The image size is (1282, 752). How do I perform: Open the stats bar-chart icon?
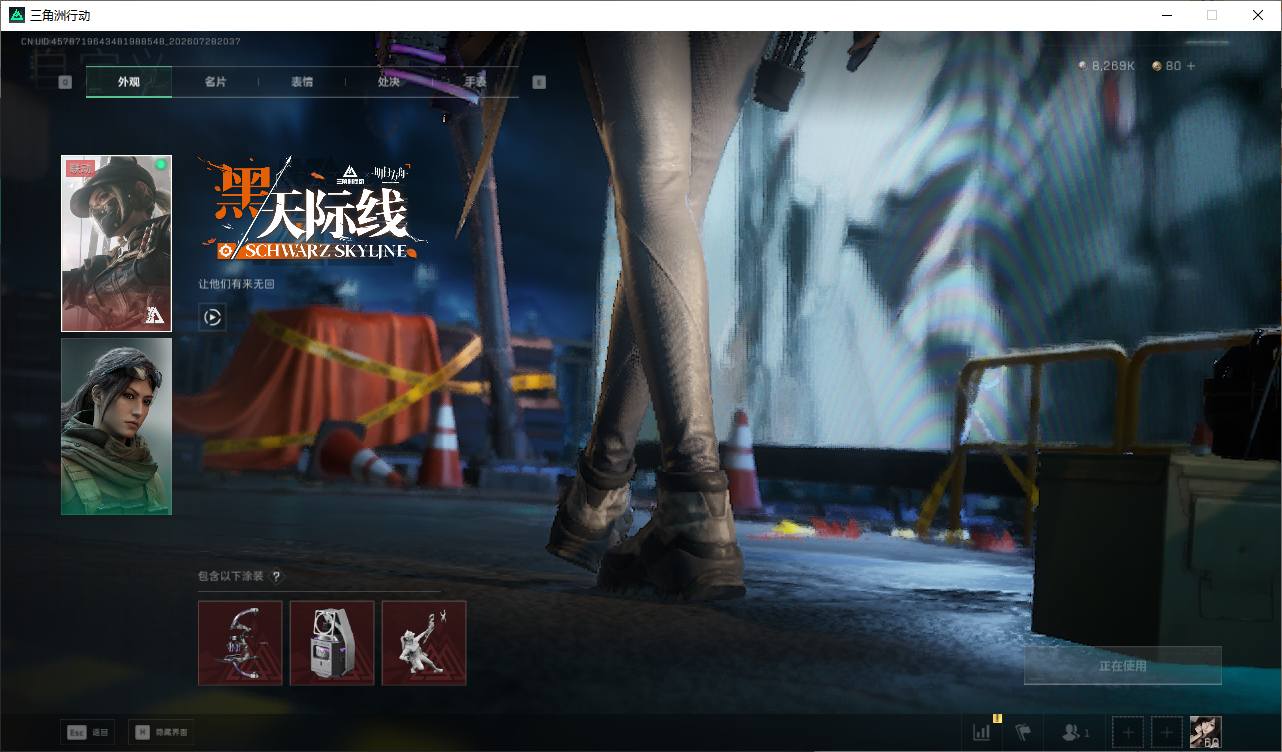coord(981,732)
